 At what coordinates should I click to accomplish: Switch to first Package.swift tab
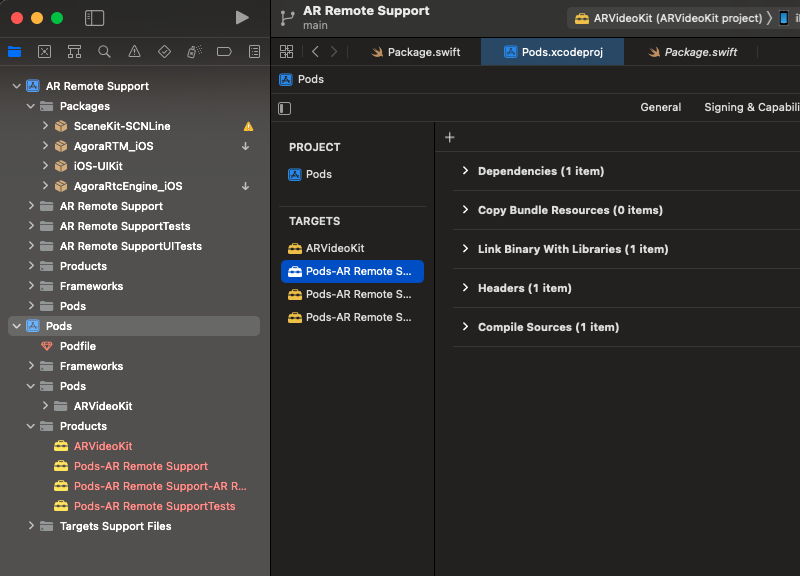(416, 52)
